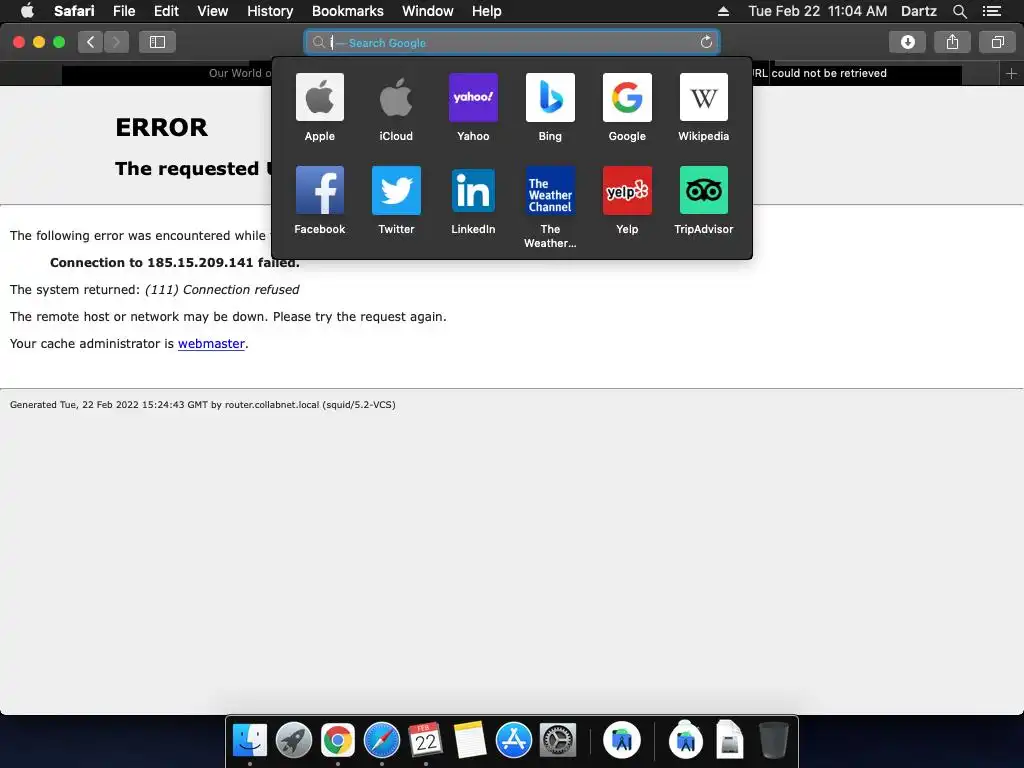Viewport: 1024px width, 768px height.
Task: Open the Safari application menu
Action: (x=74, y=11)
